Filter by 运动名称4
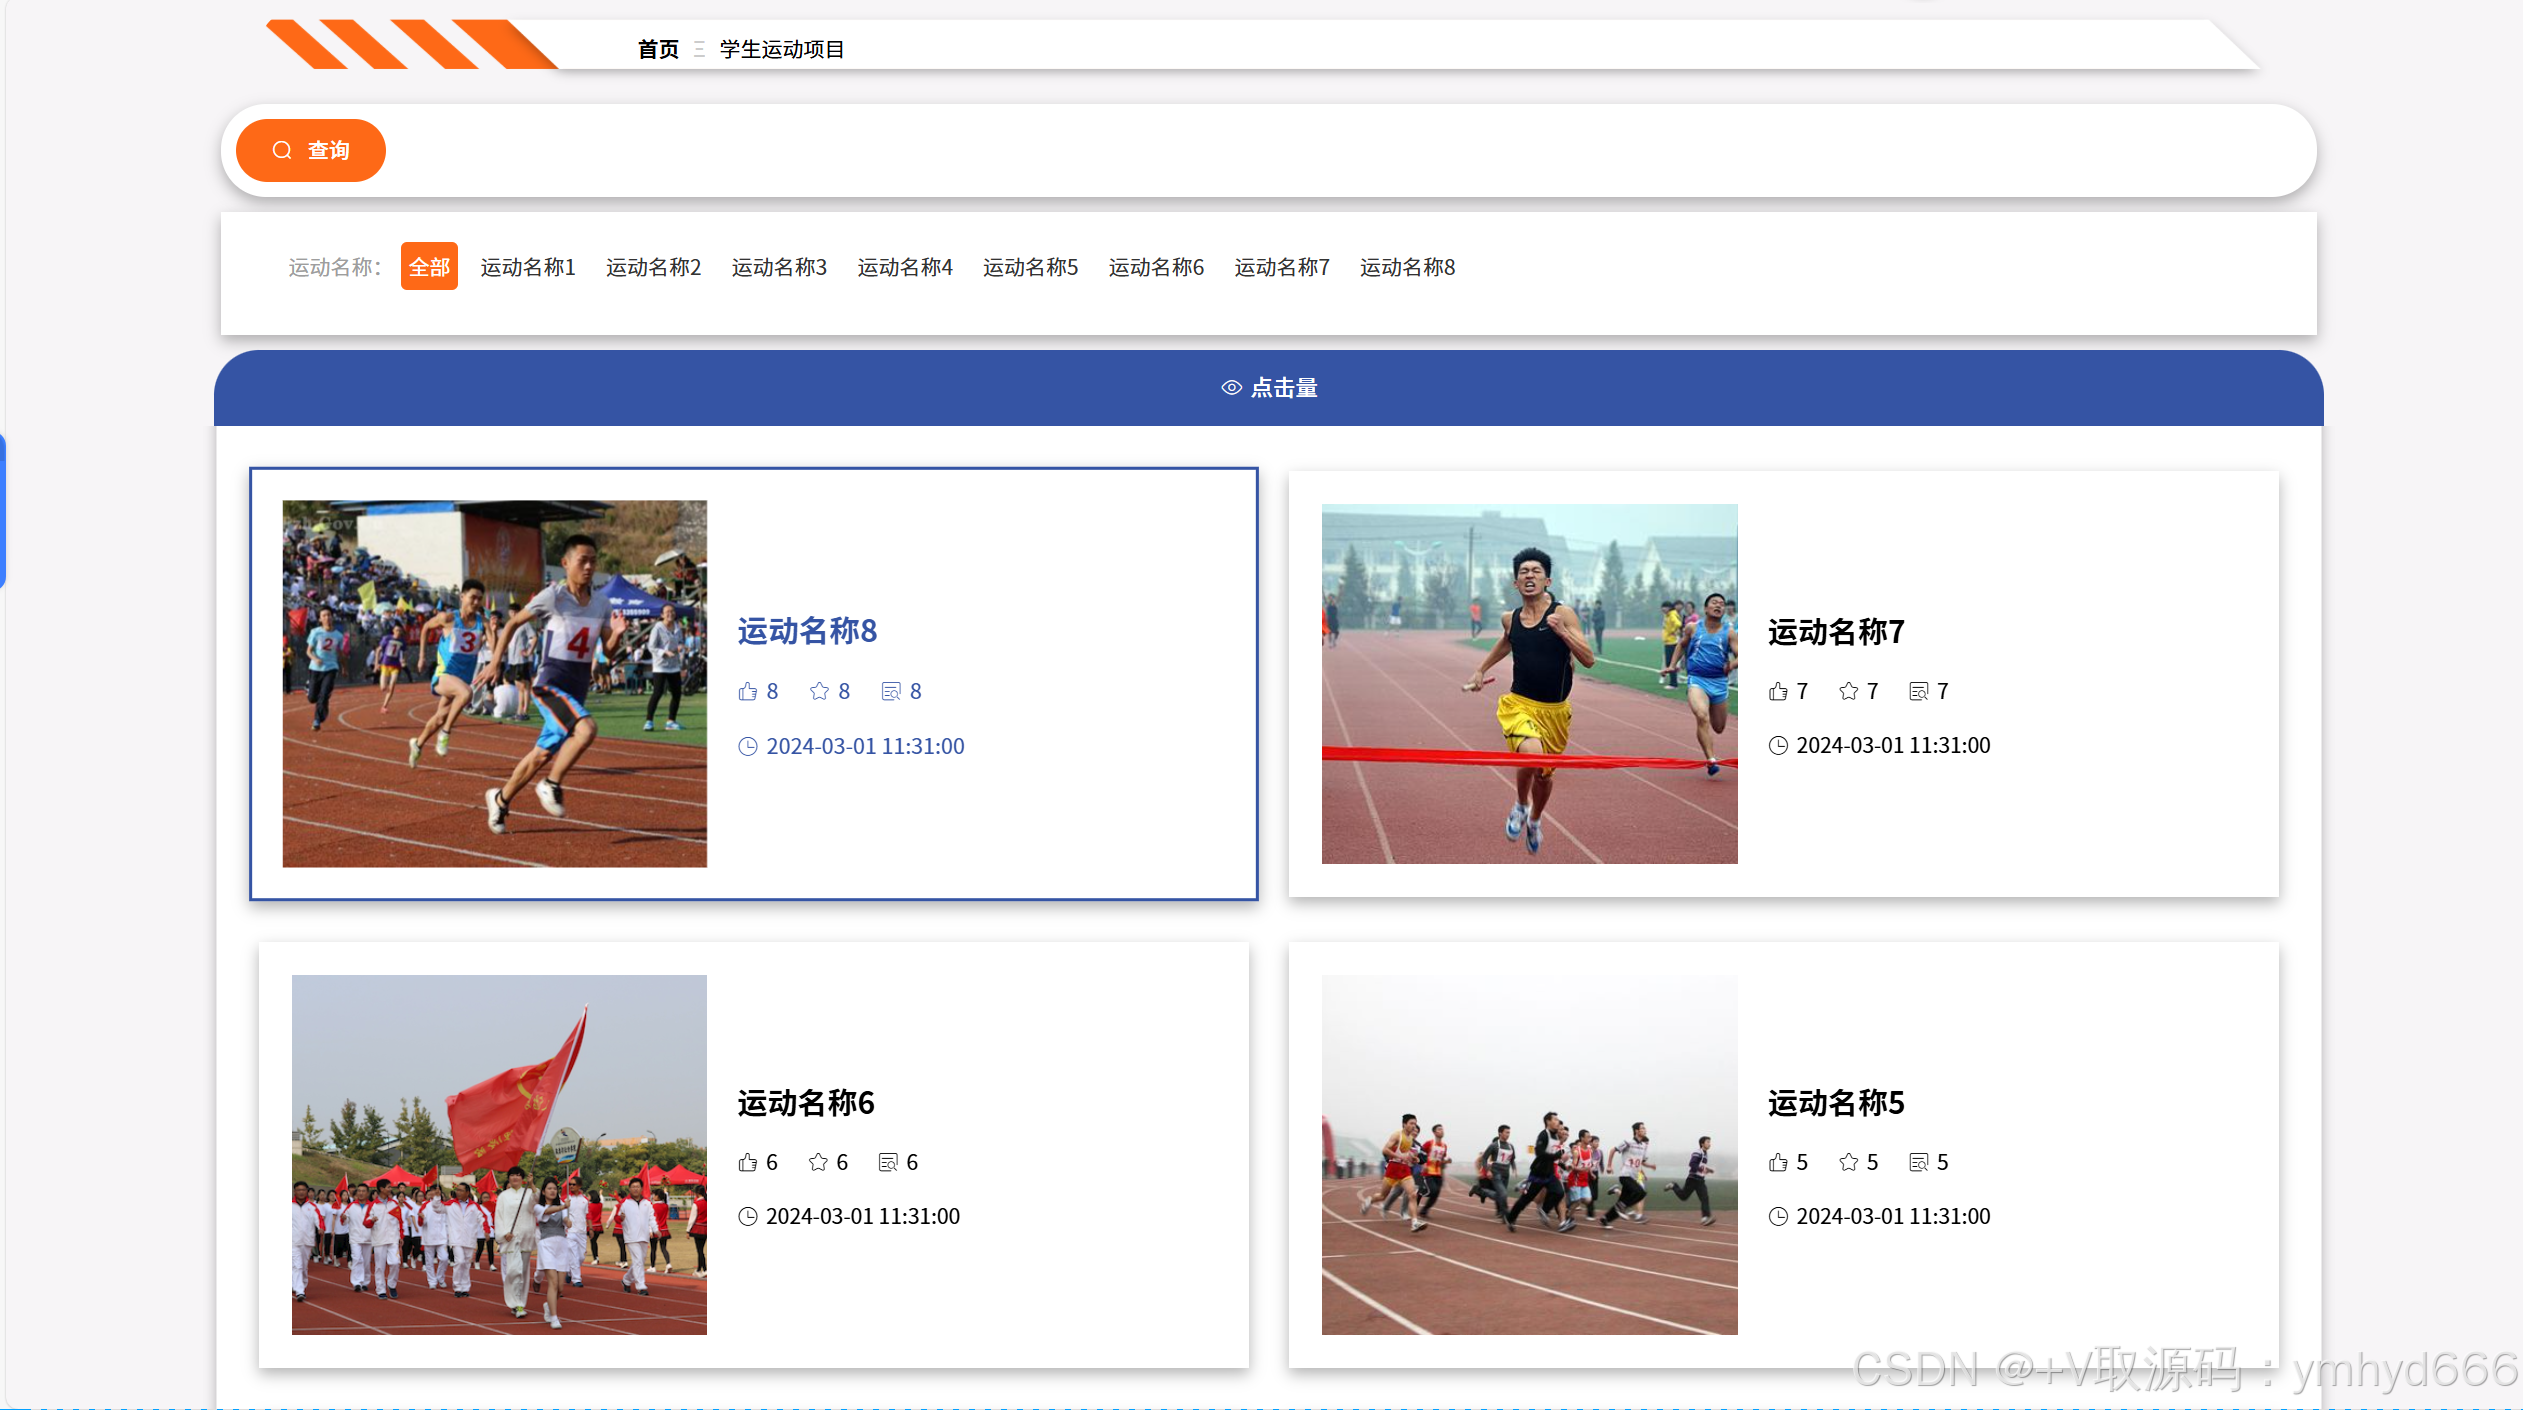 tap(905, 267)
